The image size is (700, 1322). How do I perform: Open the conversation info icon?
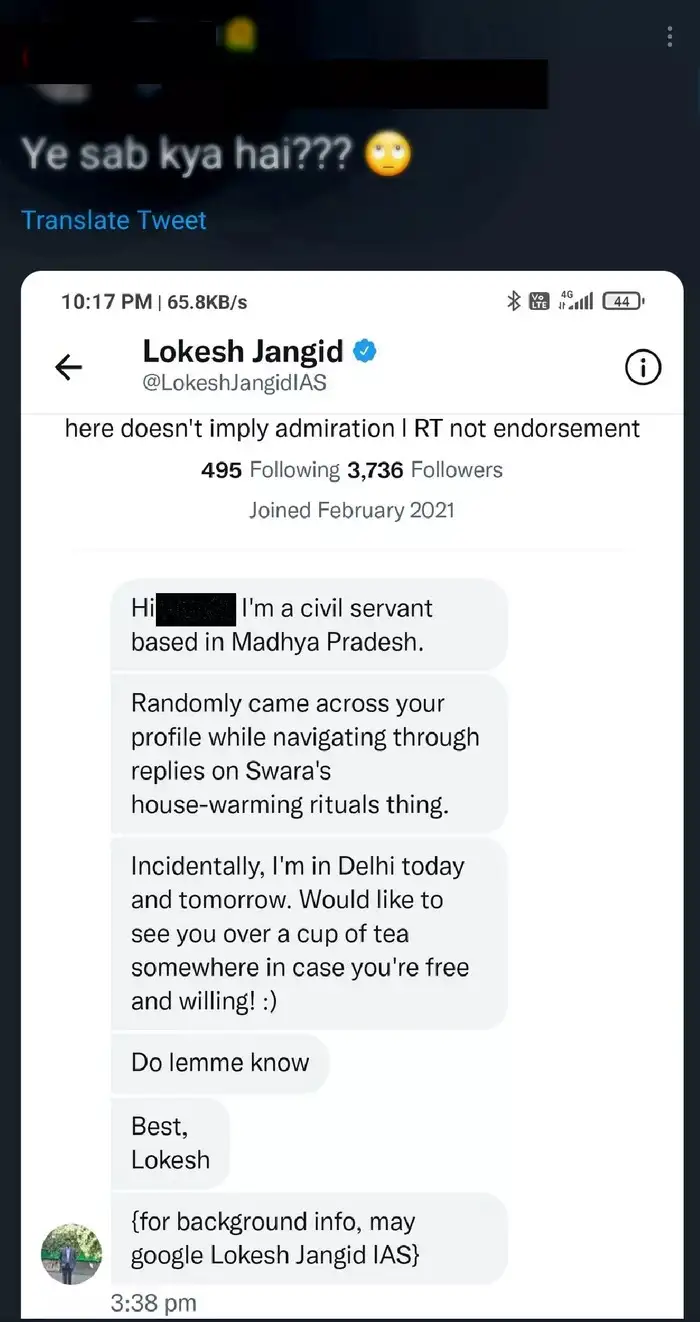coord(643,369)
